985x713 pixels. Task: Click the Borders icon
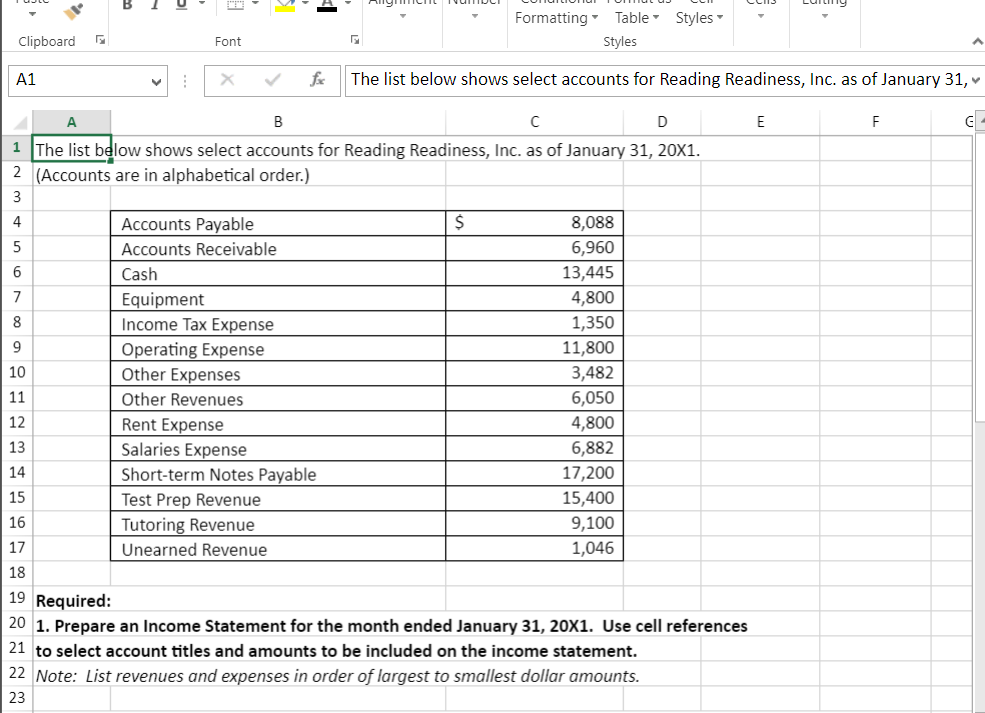[233, 7]
